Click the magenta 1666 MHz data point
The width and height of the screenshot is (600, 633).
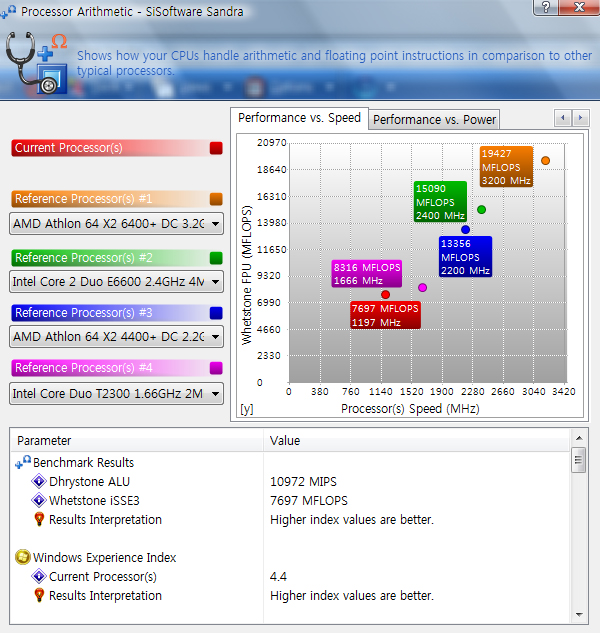pos(422,287)
